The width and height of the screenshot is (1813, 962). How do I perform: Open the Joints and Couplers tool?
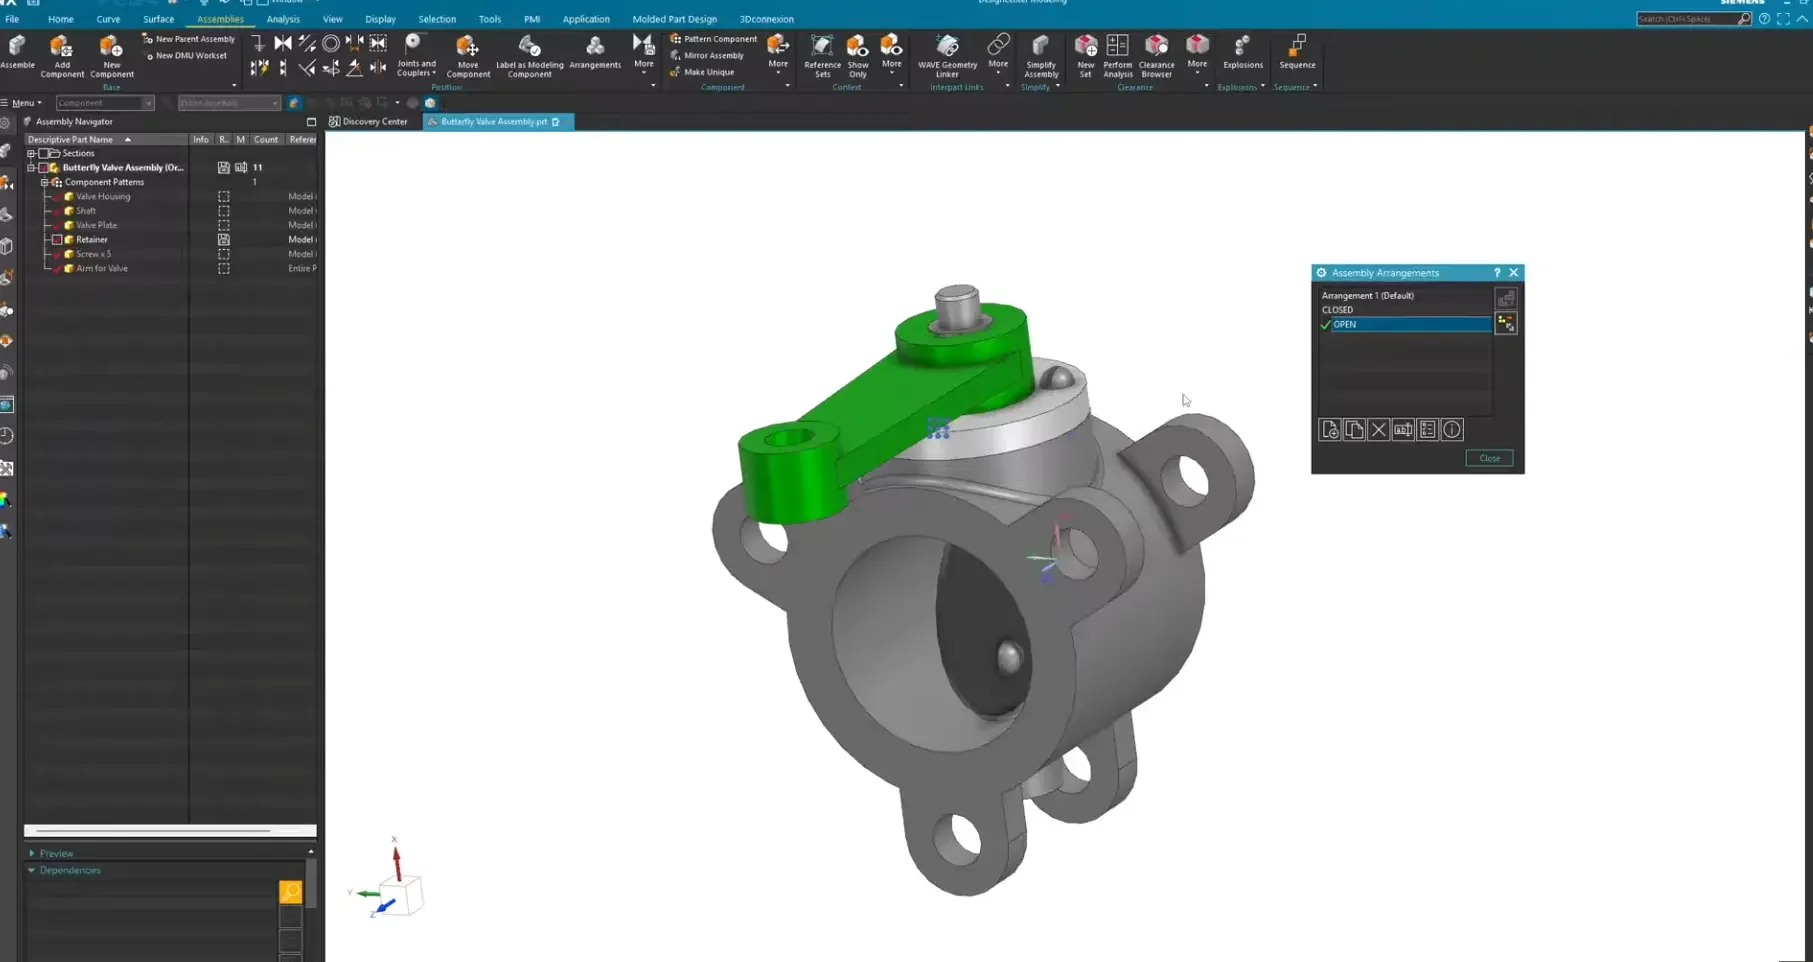tap(416, 55)
